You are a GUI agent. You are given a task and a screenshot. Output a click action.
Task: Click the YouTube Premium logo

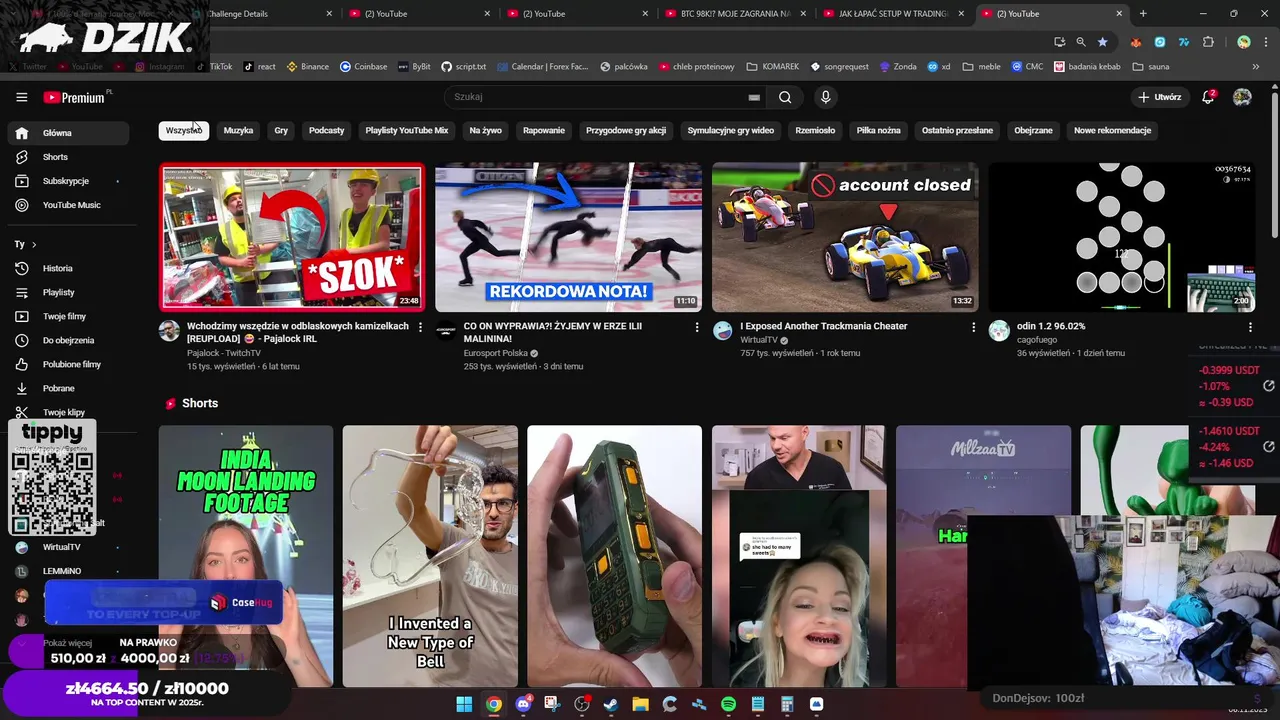(x=75, y=97)
